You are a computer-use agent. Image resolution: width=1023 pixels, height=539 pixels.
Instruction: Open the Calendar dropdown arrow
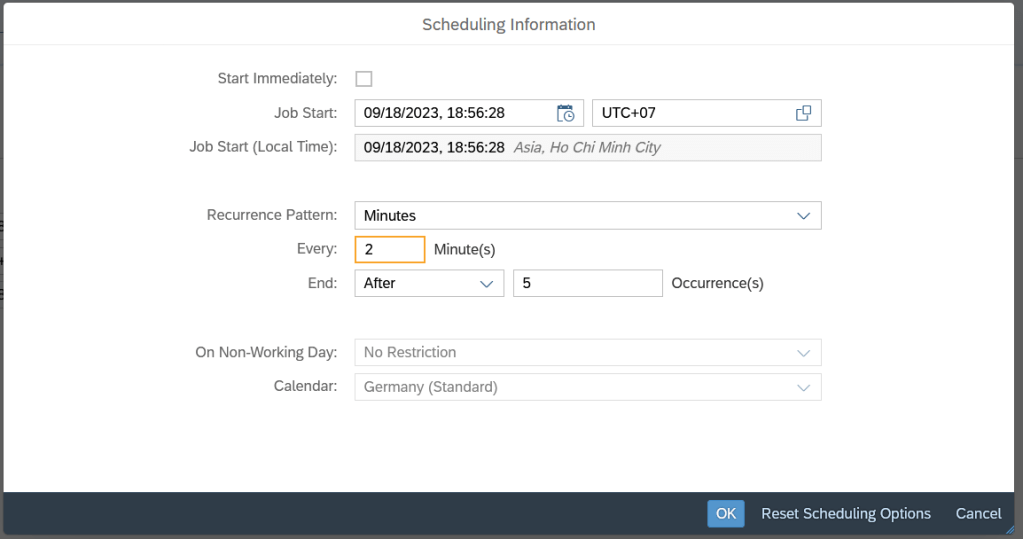(x=803, y=387)
